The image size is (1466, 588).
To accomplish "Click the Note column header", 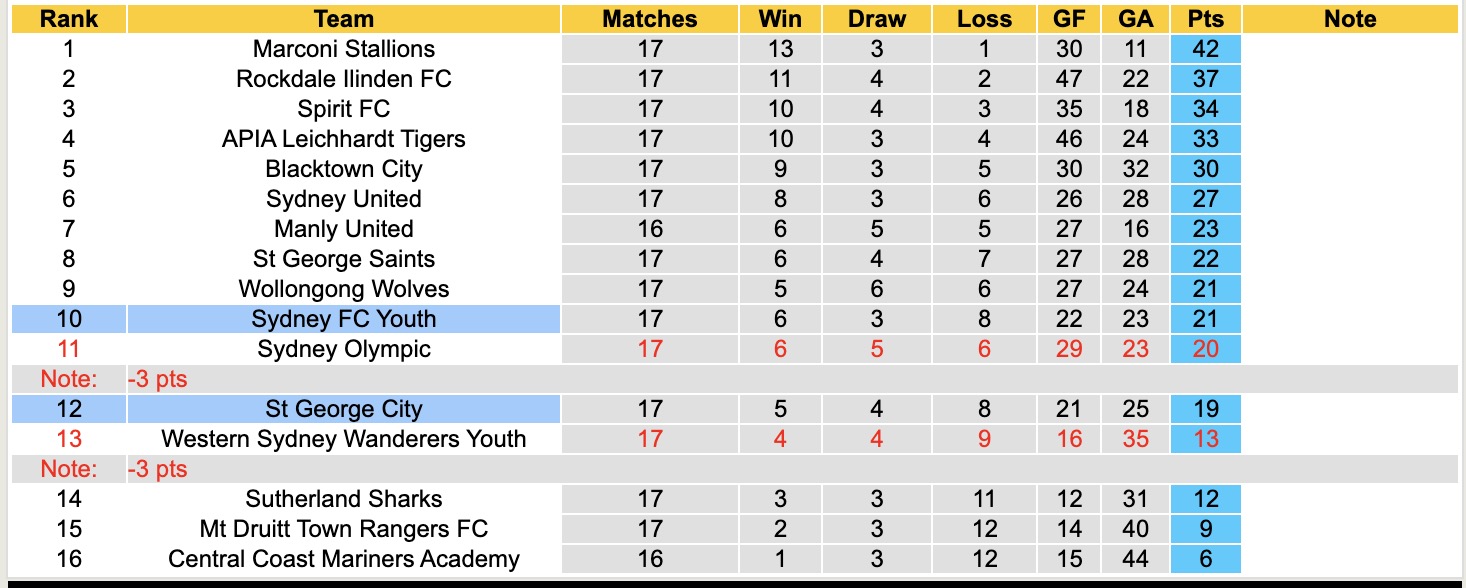I will 1350,19.
